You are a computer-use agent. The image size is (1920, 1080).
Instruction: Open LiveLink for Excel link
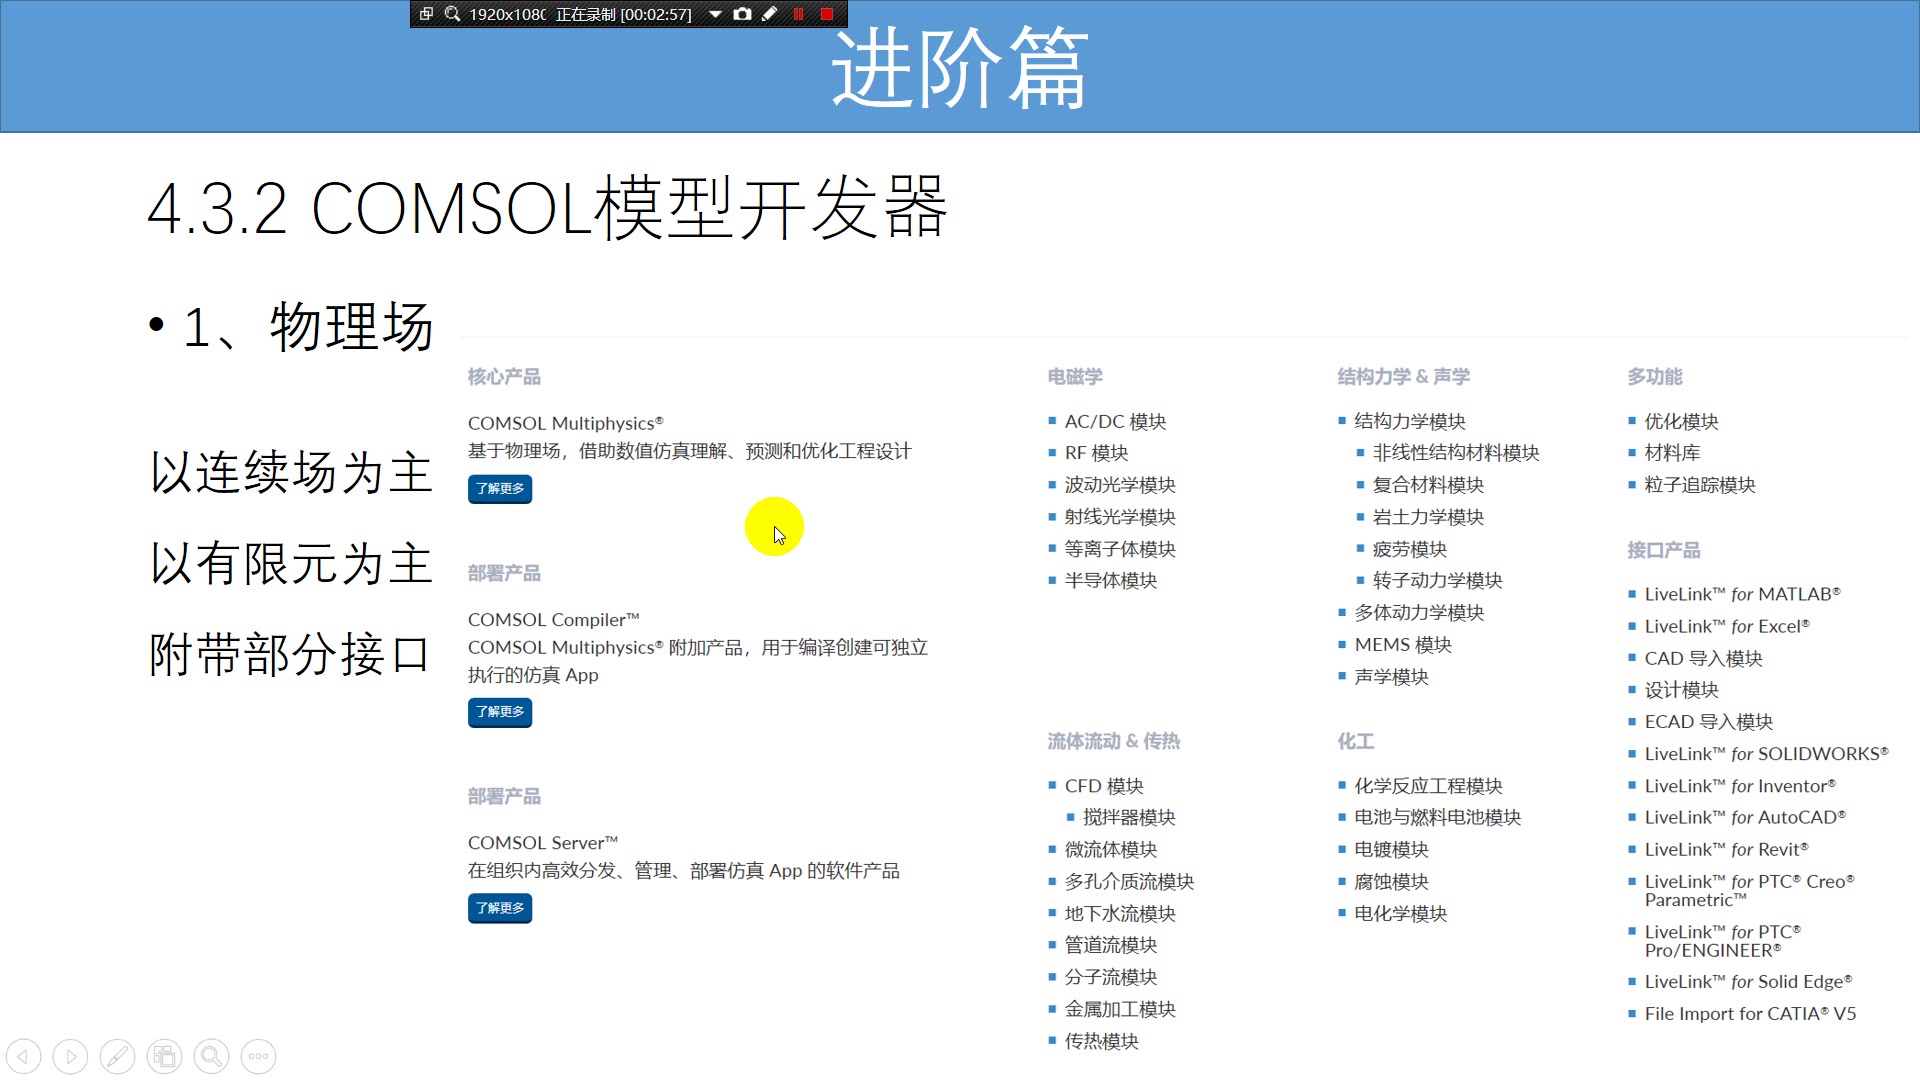[x=1727, y=626]
